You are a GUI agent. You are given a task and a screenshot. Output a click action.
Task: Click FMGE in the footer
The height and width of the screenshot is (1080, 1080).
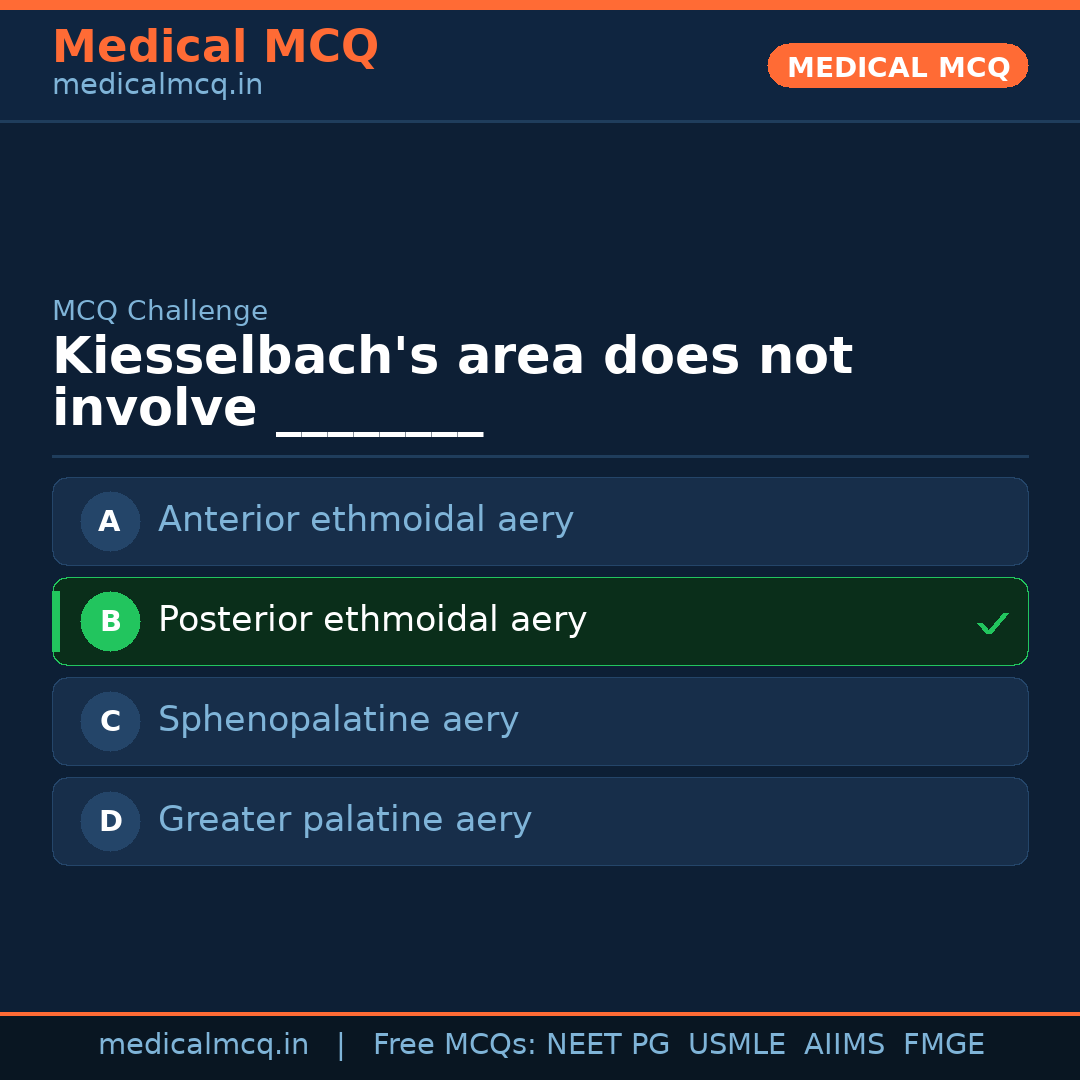click(x=943, y=1045)
